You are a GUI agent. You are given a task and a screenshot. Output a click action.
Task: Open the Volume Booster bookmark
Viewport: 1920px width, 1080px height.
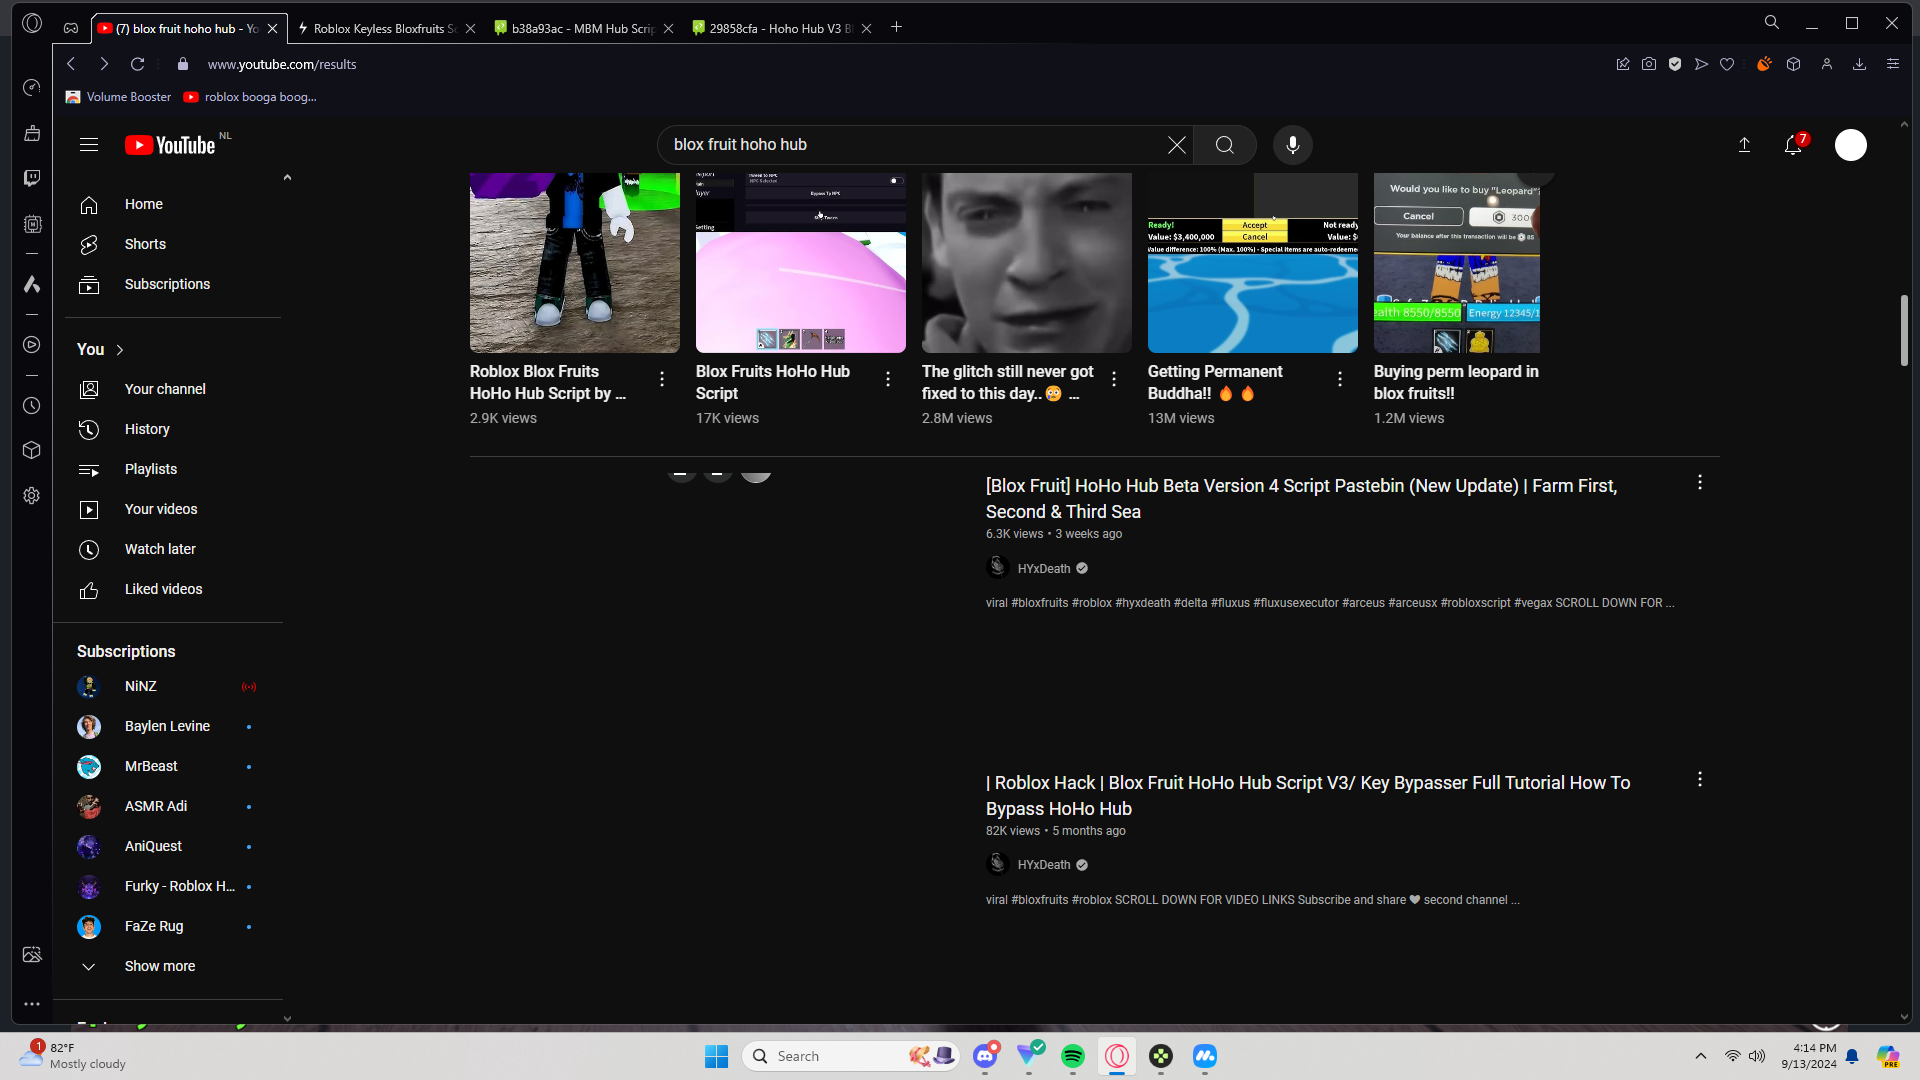118,97
